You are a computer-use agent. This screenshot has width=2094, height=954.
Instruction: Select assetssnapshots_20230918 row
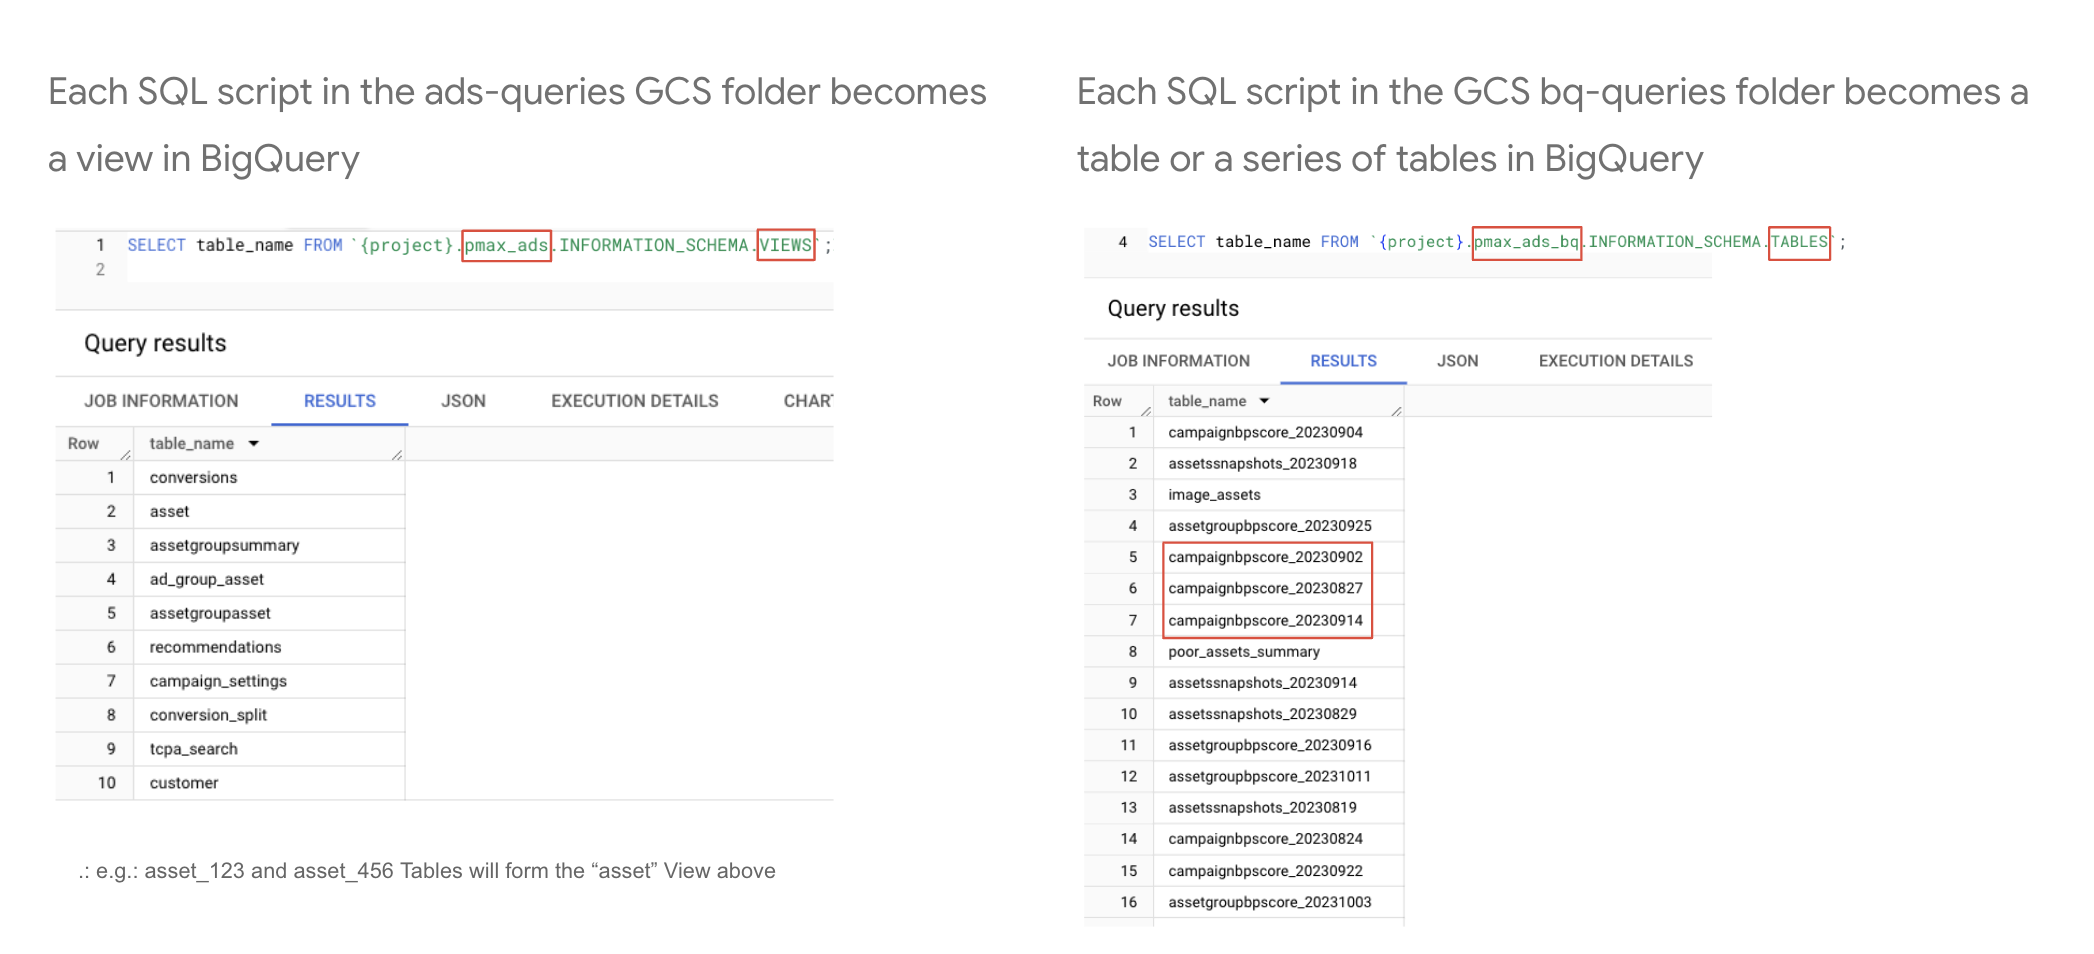coord(1244,464)
